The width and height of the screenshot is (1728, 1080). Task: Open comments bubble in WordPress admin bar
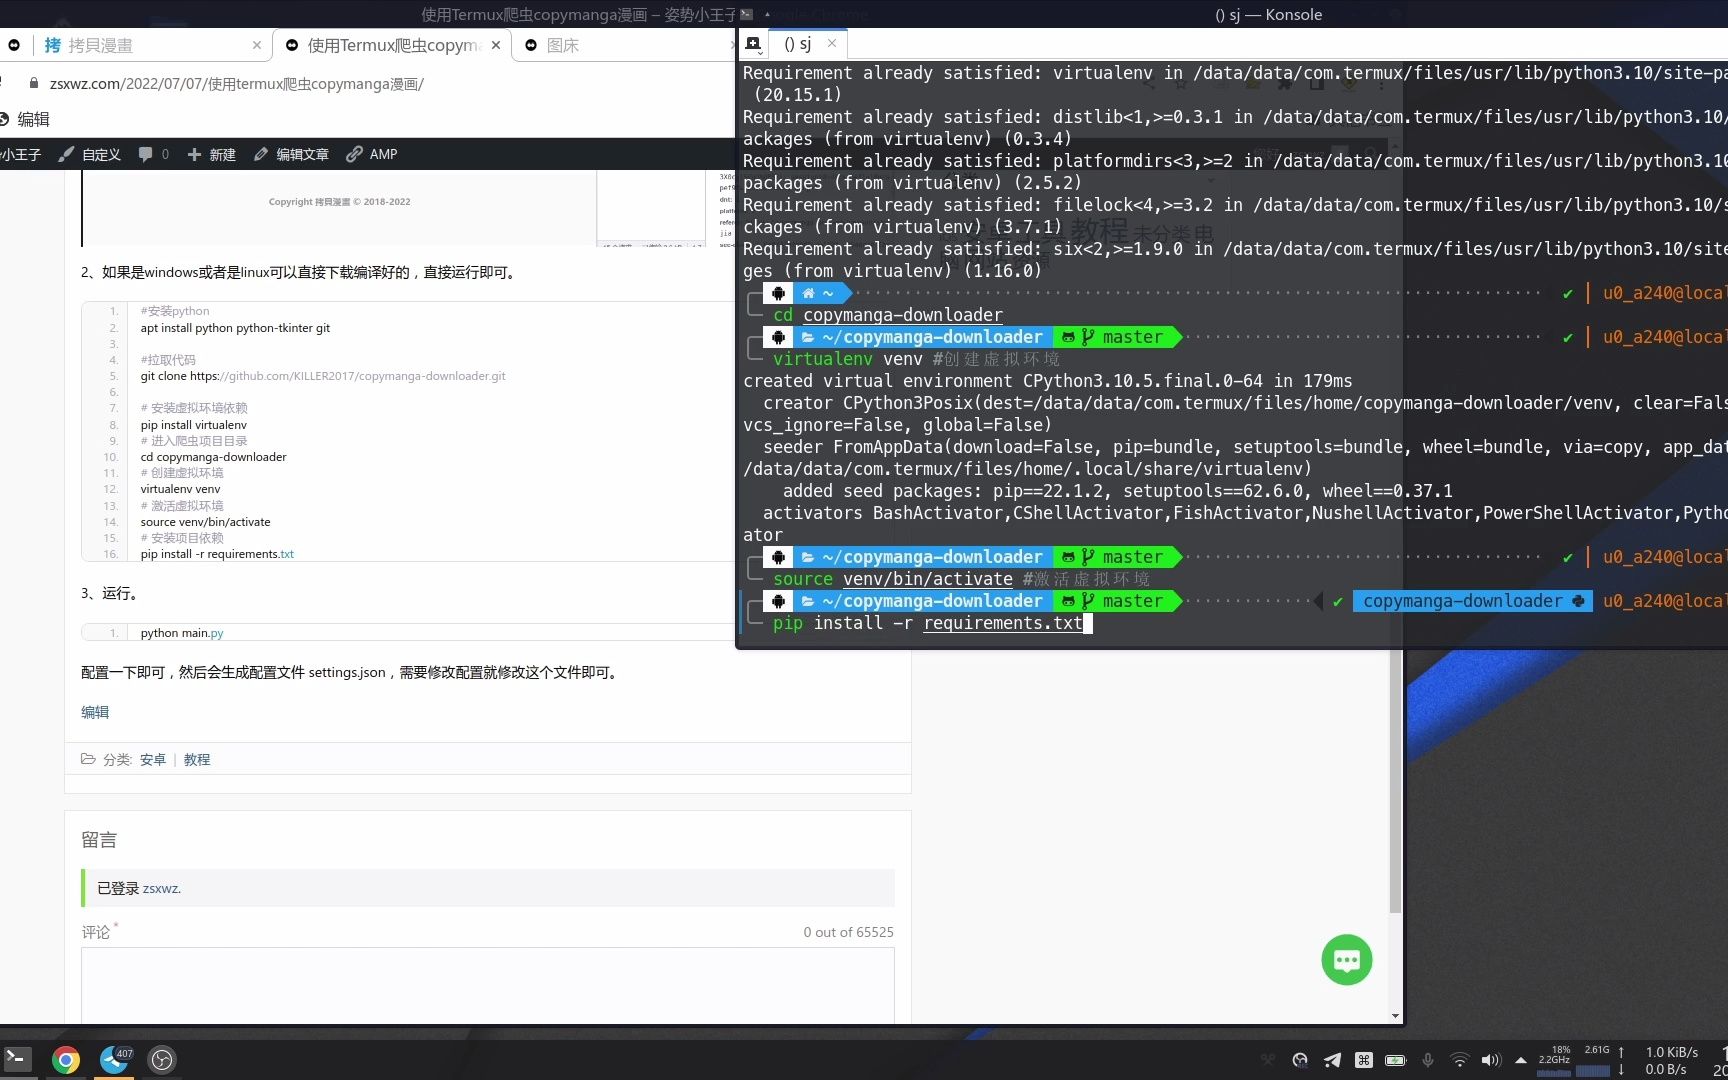(154, 154)
